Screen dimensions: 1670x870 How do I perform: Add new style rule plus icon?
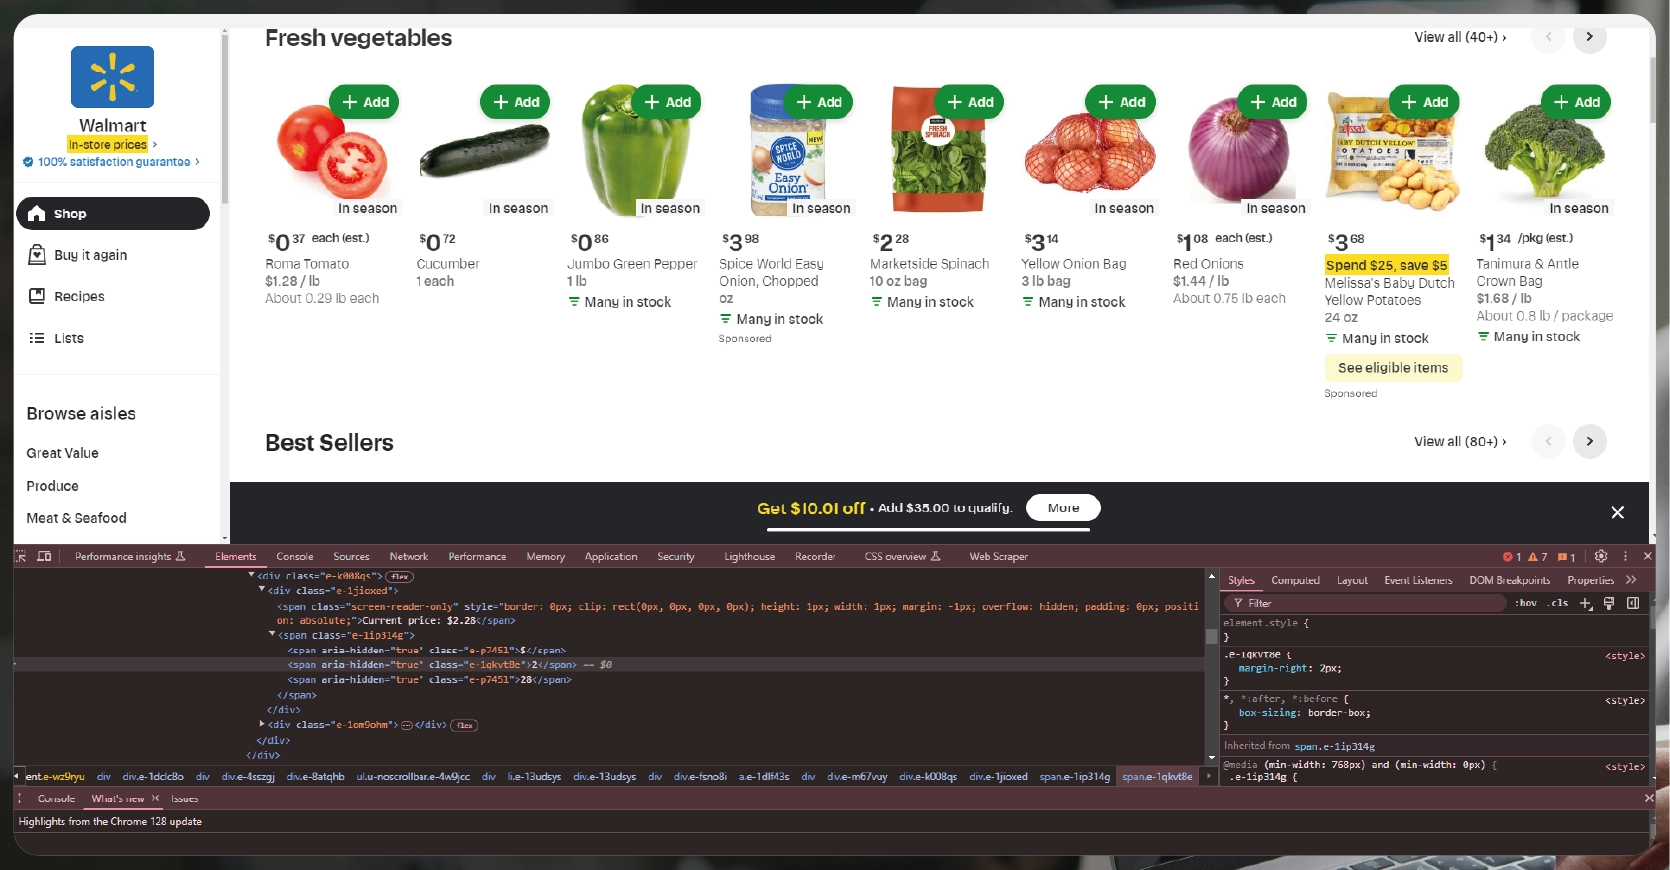(1585, 603)
